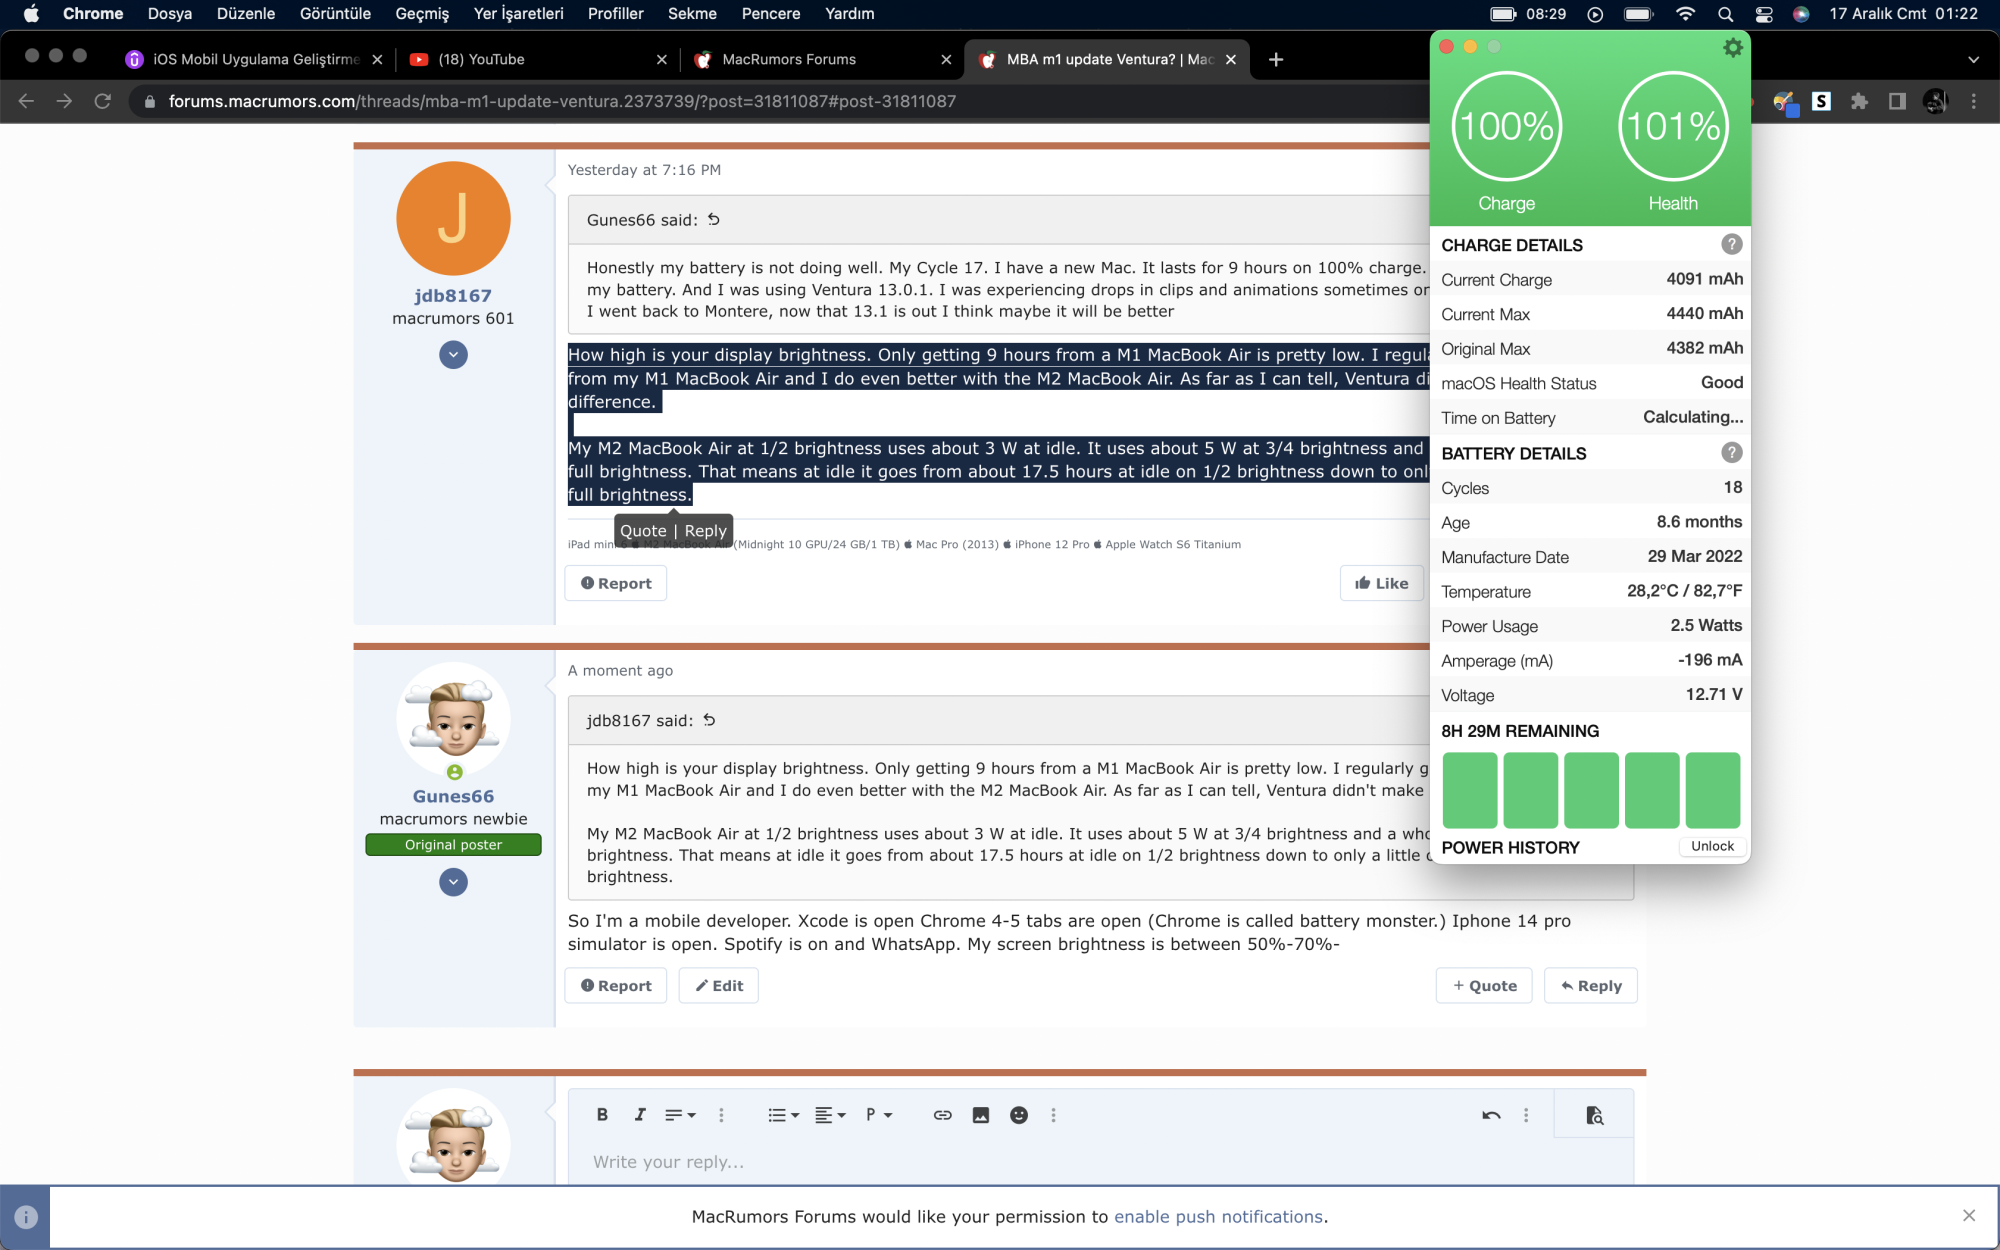Toggle italic formatting in reply editor
The height and width of the screenshot is (1250, 2000).
coord(640,1115)
